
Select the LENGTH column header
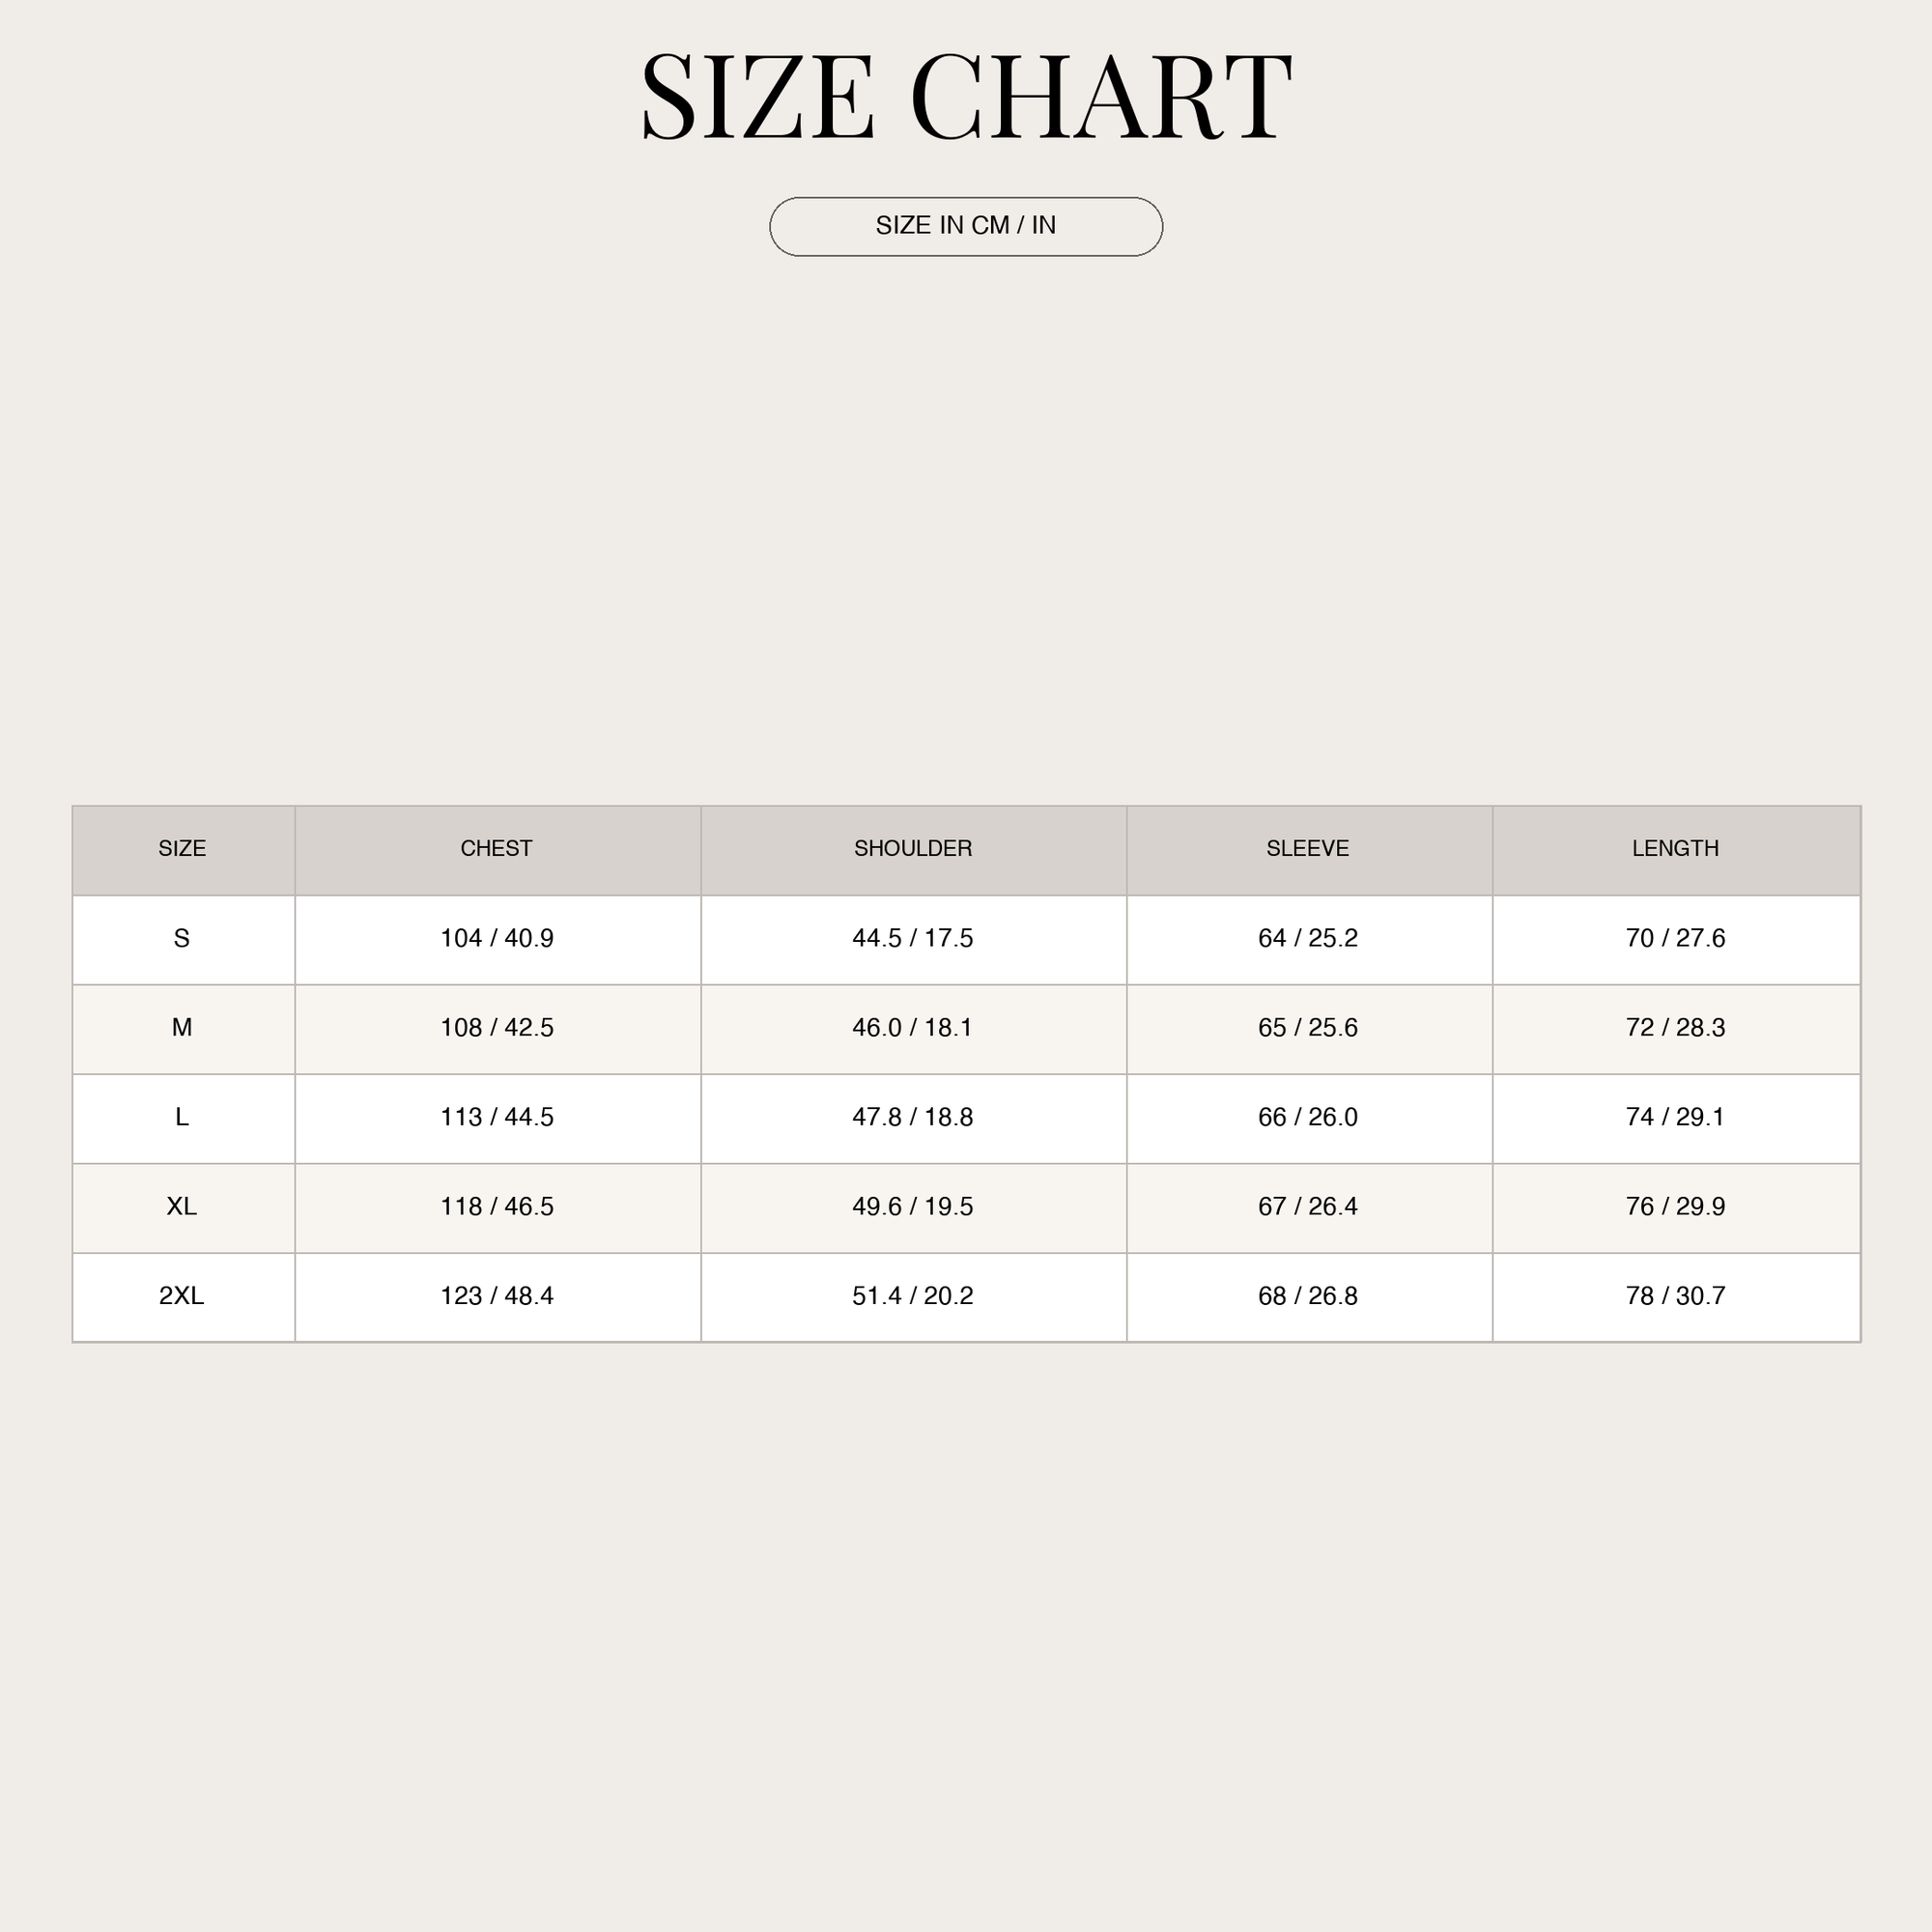pyautogui.click(x=1676, y=848)
